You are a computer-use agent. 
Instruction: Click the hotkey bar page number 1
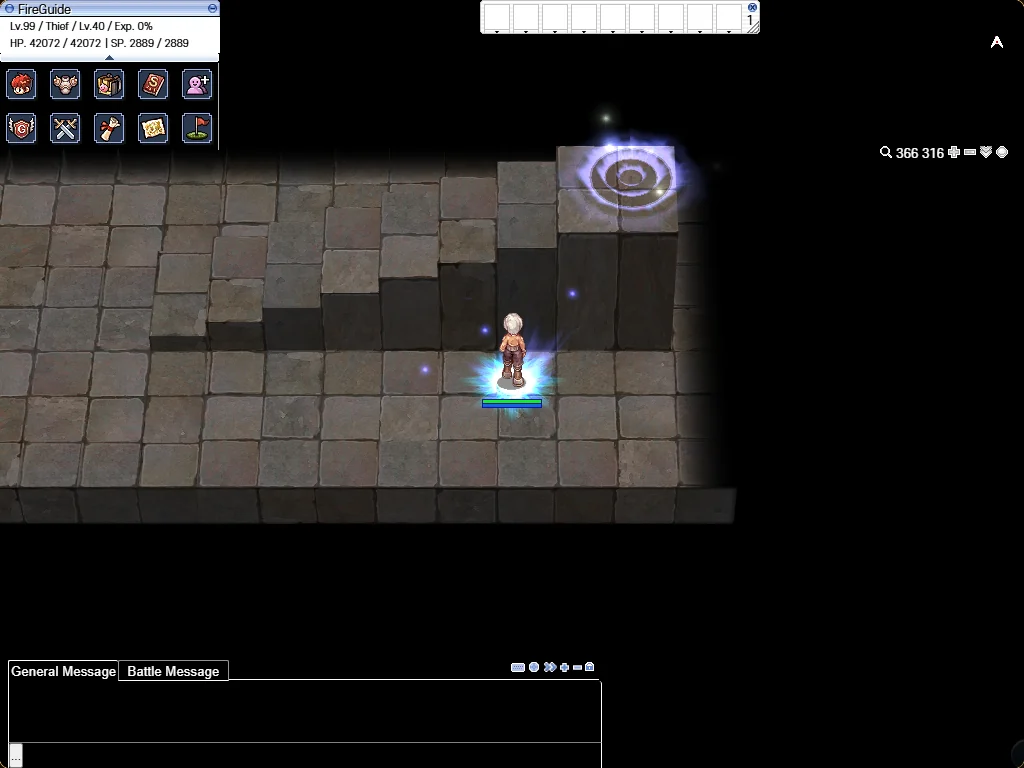[750, 20]
